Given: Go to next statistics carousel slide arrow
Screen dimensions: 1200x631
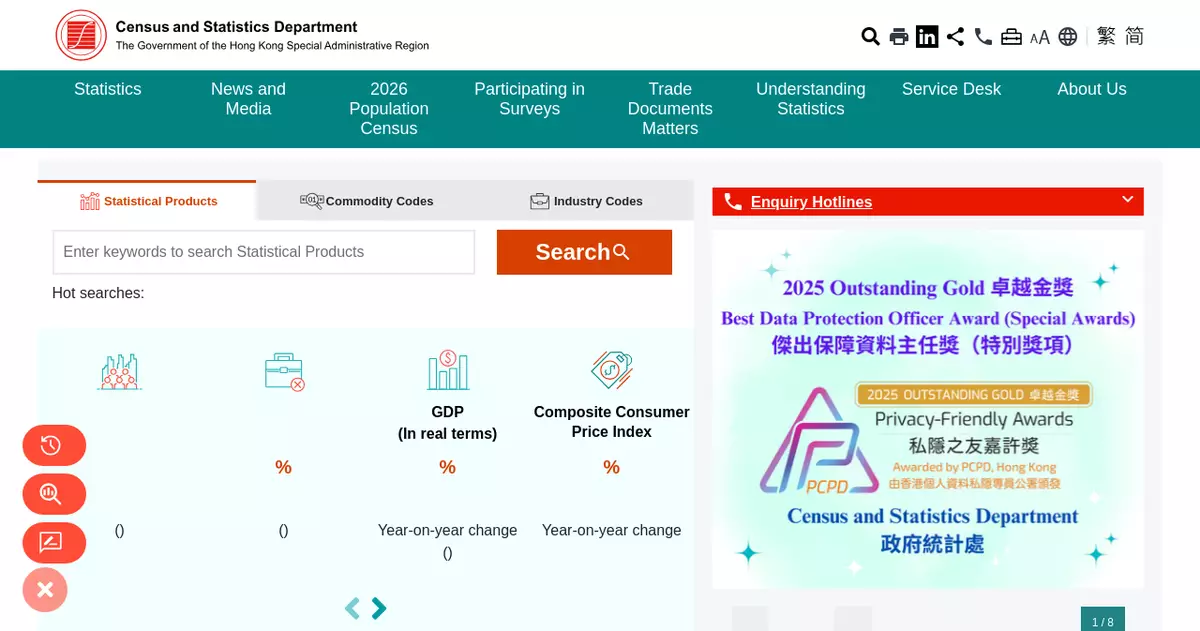Looking at the screenshot, I should click(379, 608).
